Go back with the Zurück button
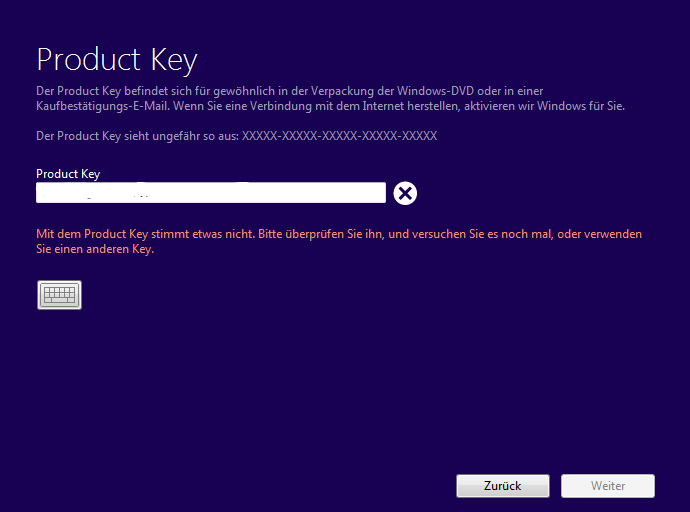The height and width of the screenshot is (512, 690). 502,486
